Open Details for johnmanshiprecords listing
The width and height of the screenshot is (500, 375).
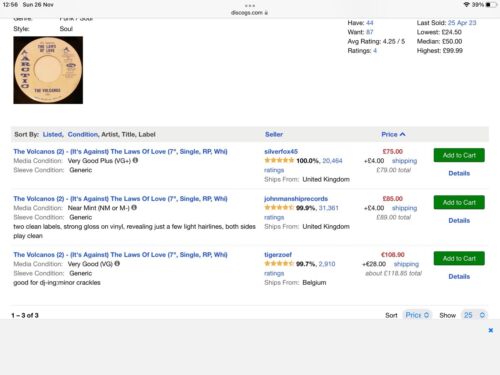459,220
